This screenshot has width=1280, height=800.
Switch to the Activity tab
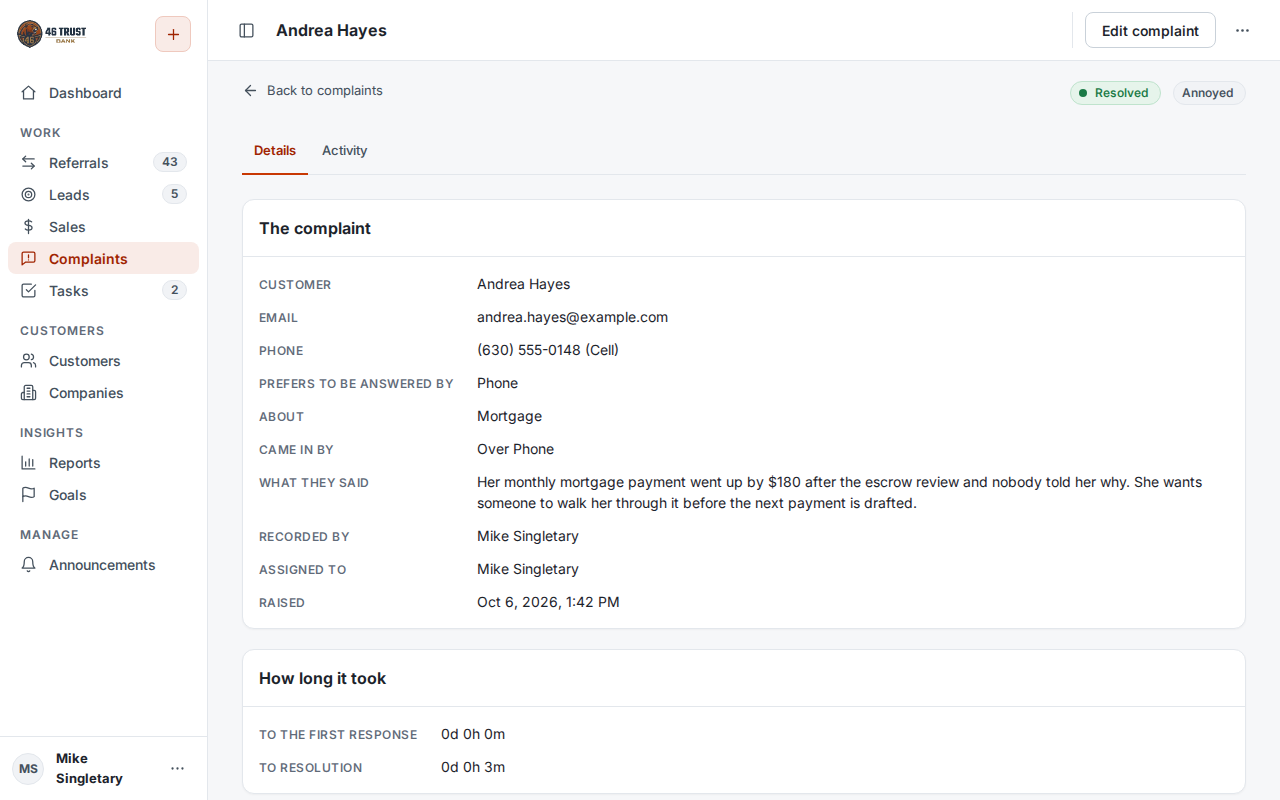pos(345,151)
